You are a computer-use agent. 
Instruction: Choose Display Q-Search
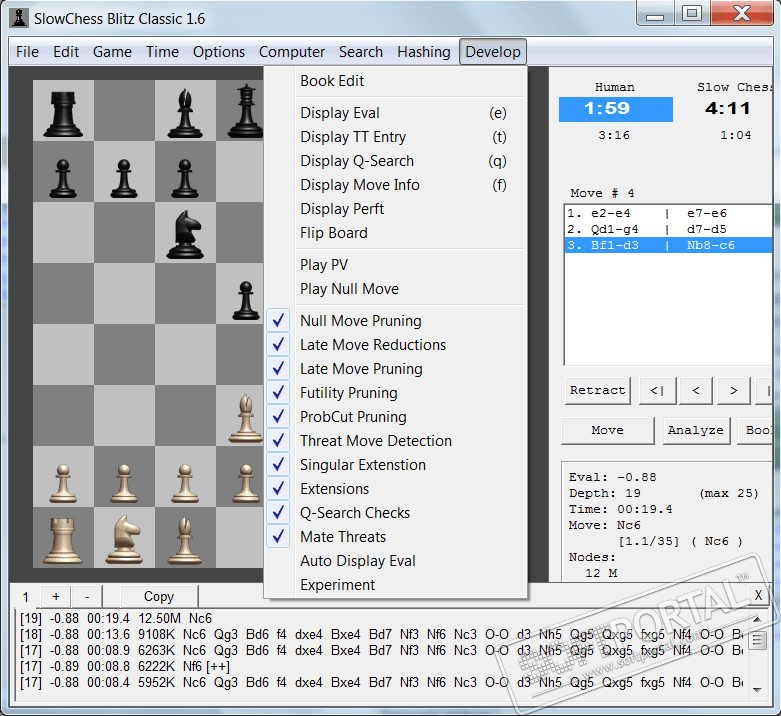point(395,160)
